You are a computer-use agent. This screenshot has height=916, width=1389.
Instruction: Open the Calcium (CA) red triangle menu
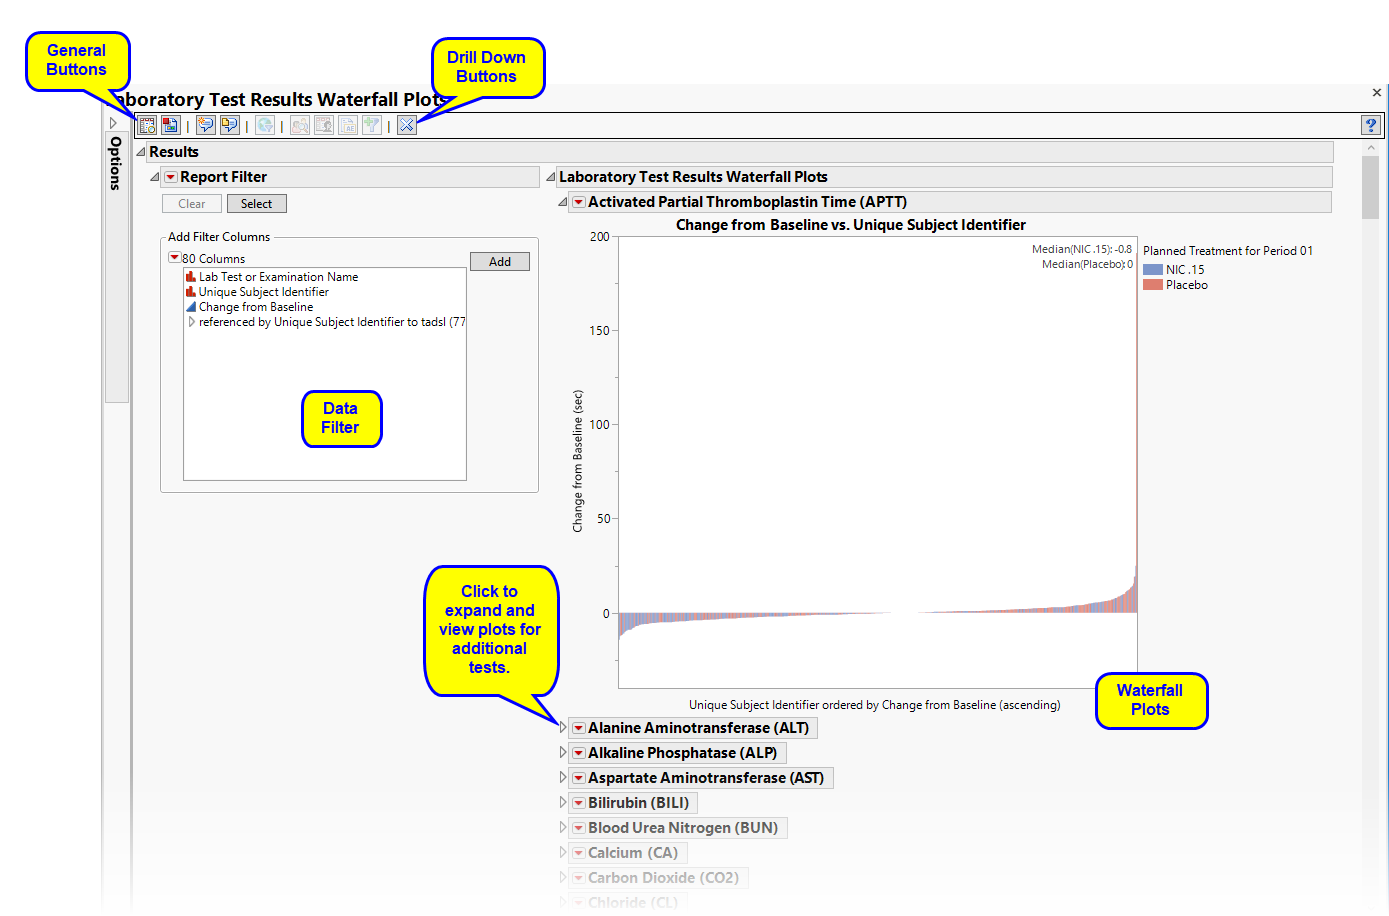coord(578,853)
